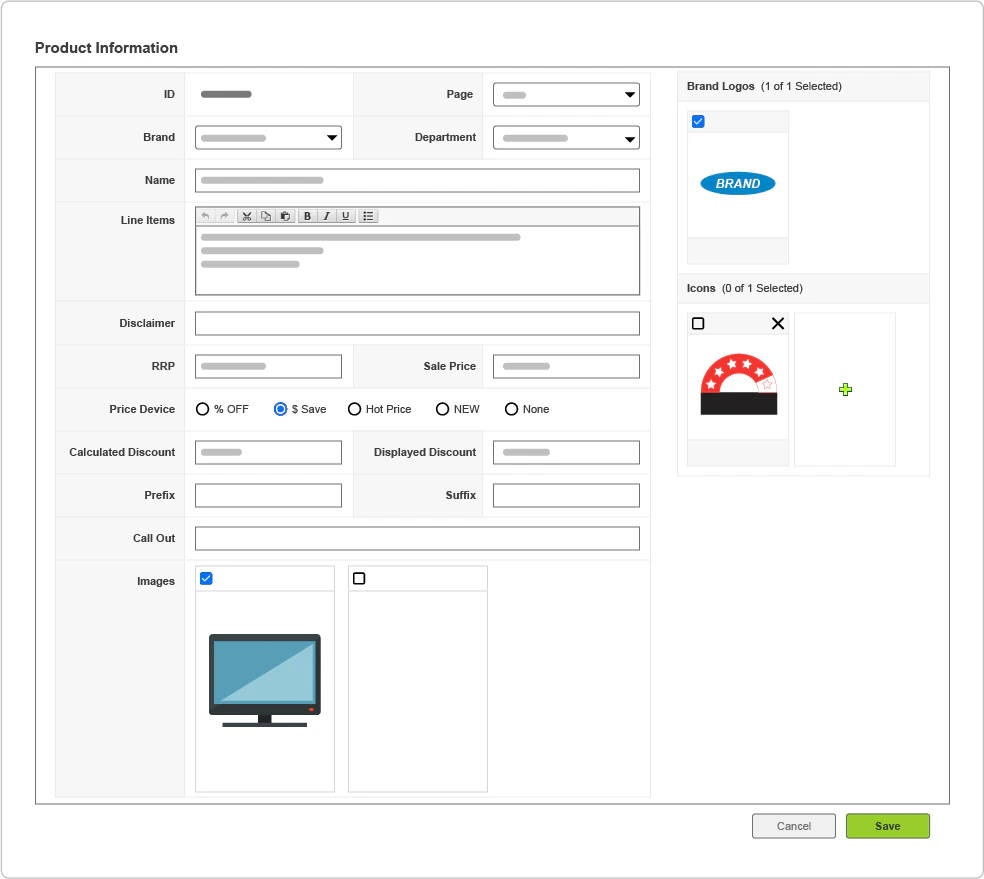
Task: Click the green plus icon to add an icon
Action: coord(845,390)
